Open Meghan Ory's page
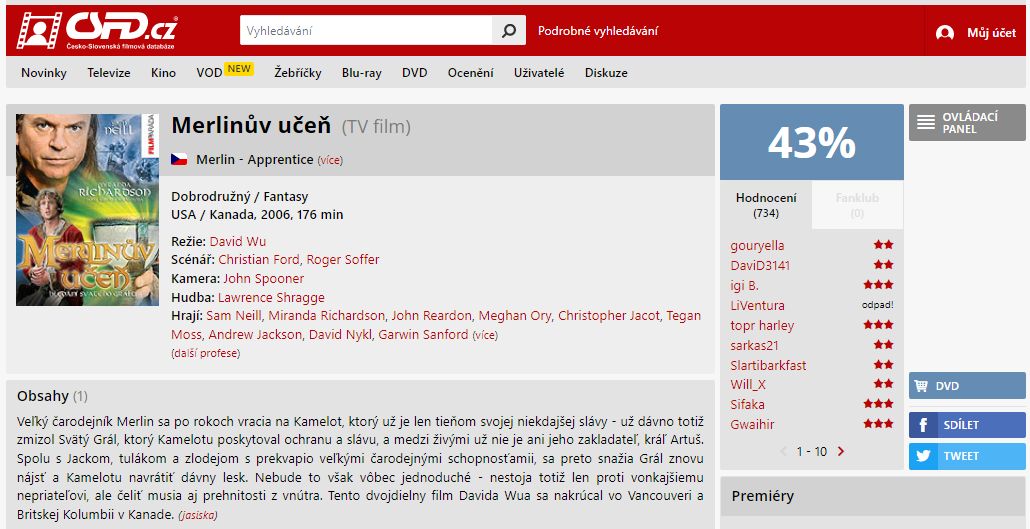 515,316
